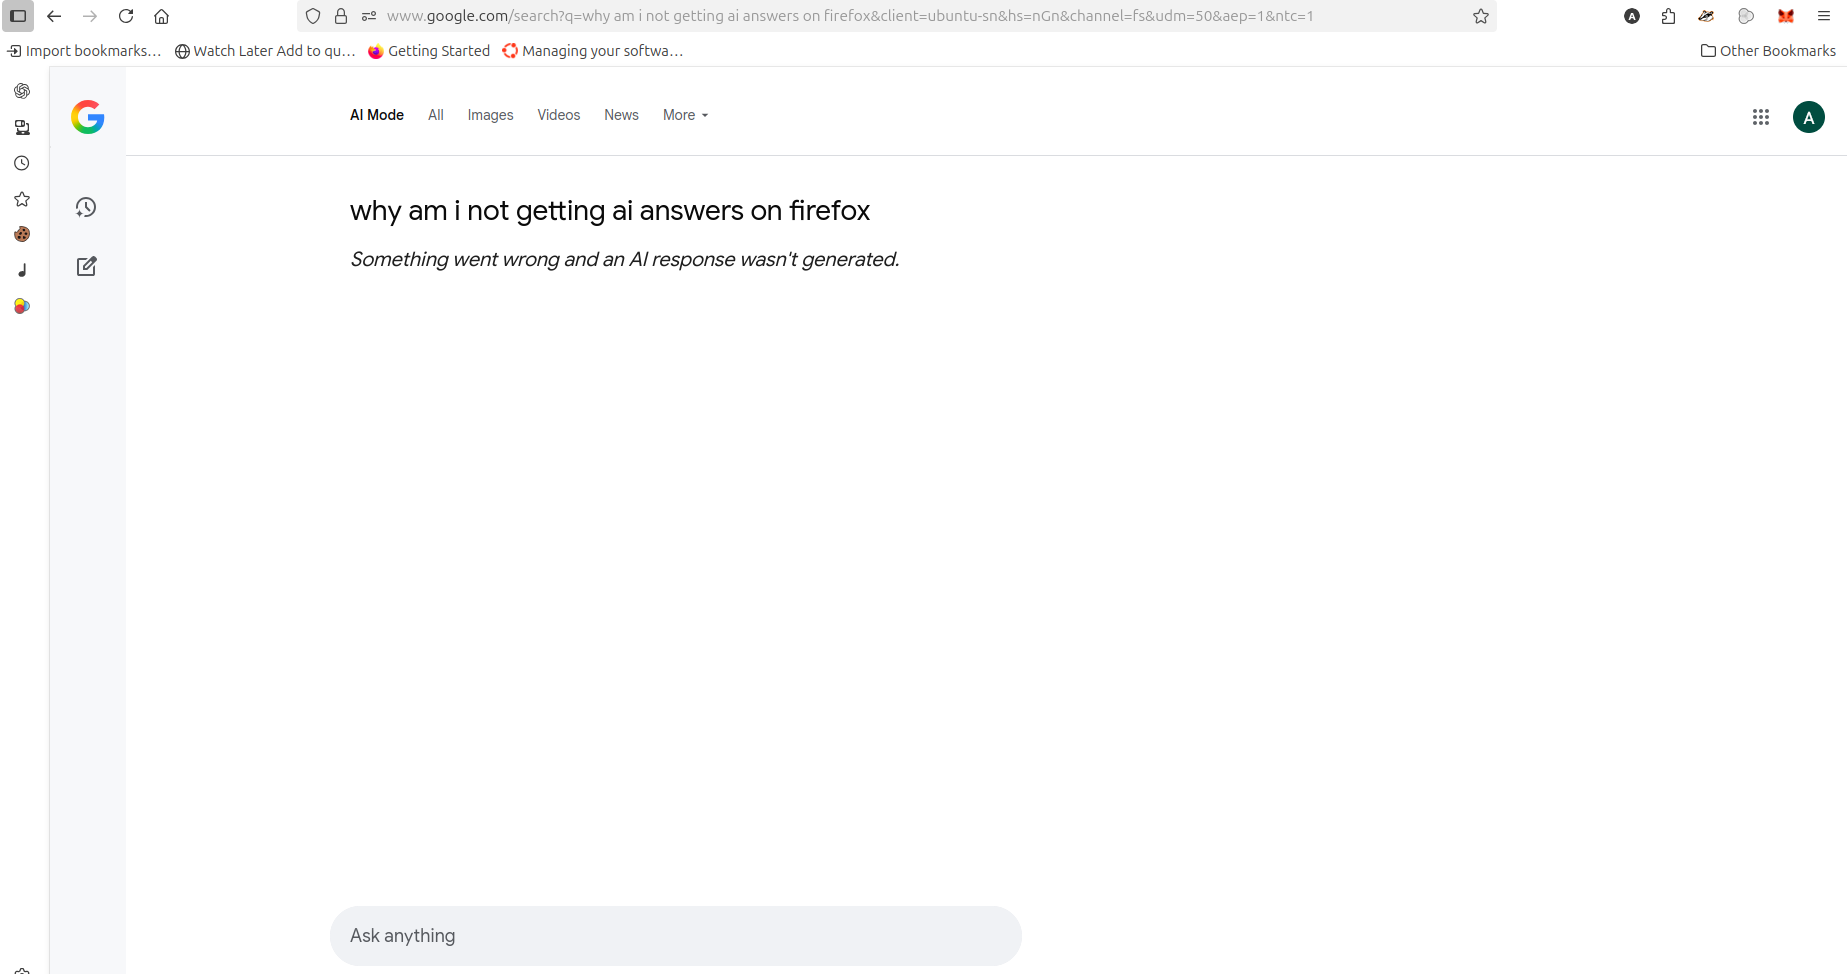Screen dimensions: 1847x974
Task: Start a new AI Mode search
Action: (x=87, y=266)
